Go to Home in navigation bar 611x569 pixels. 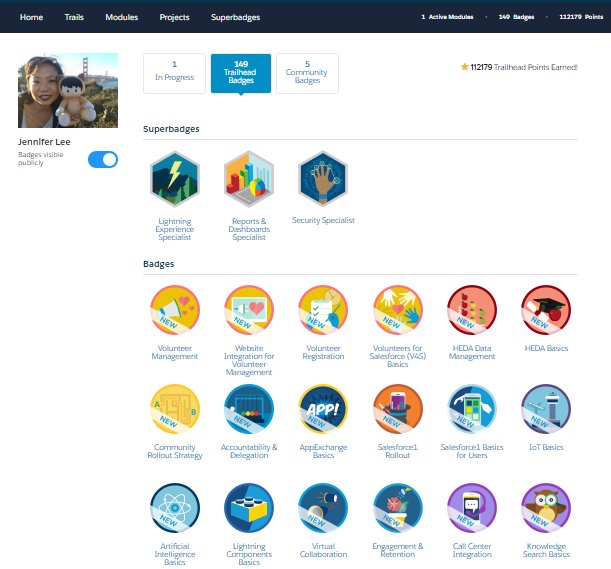(31, 17)
